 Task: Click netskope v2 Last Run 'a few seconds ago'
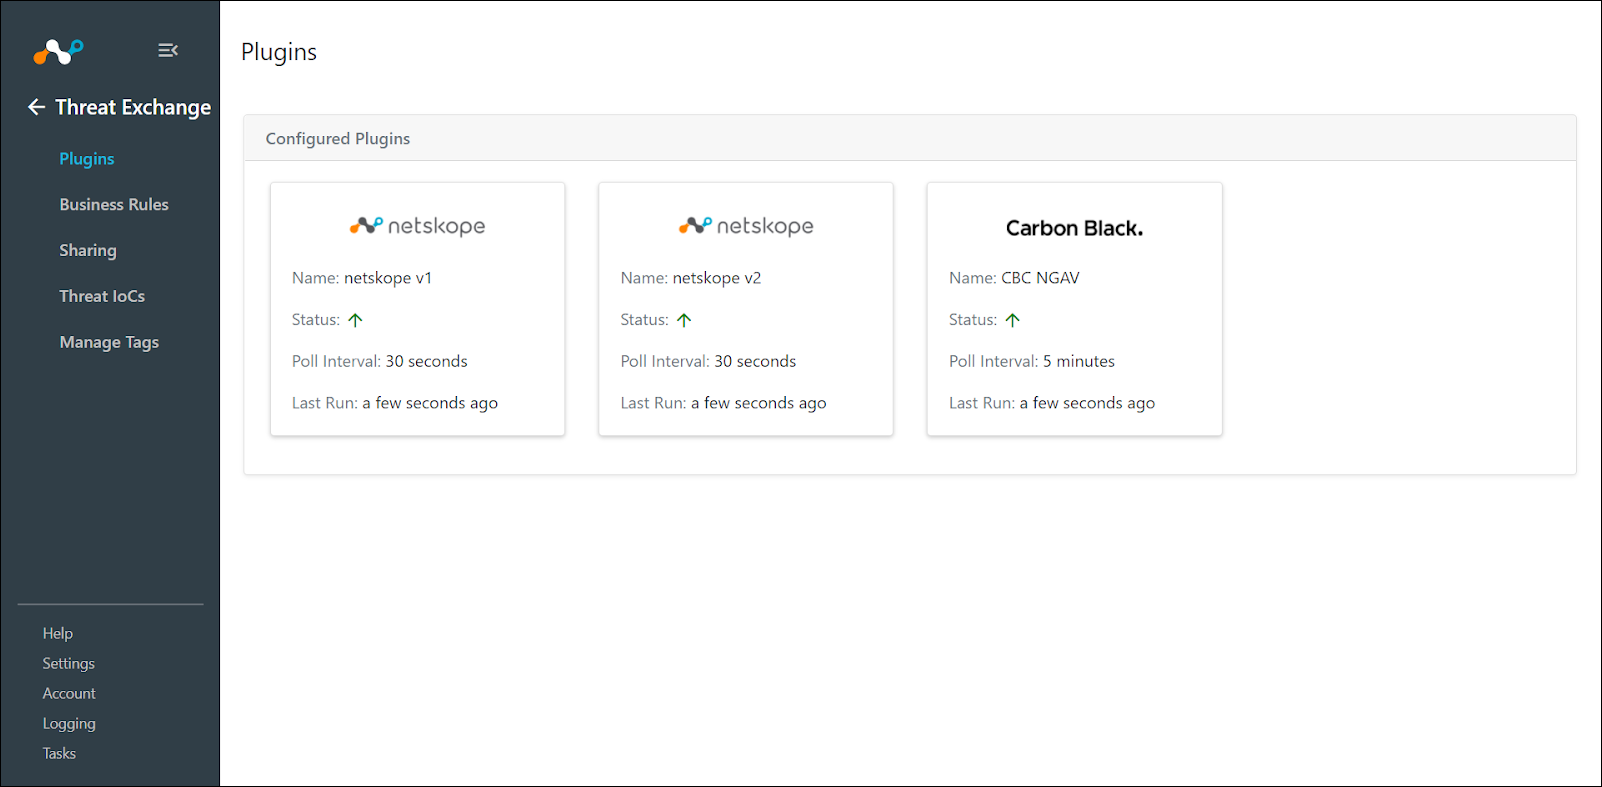coord(759,403)
